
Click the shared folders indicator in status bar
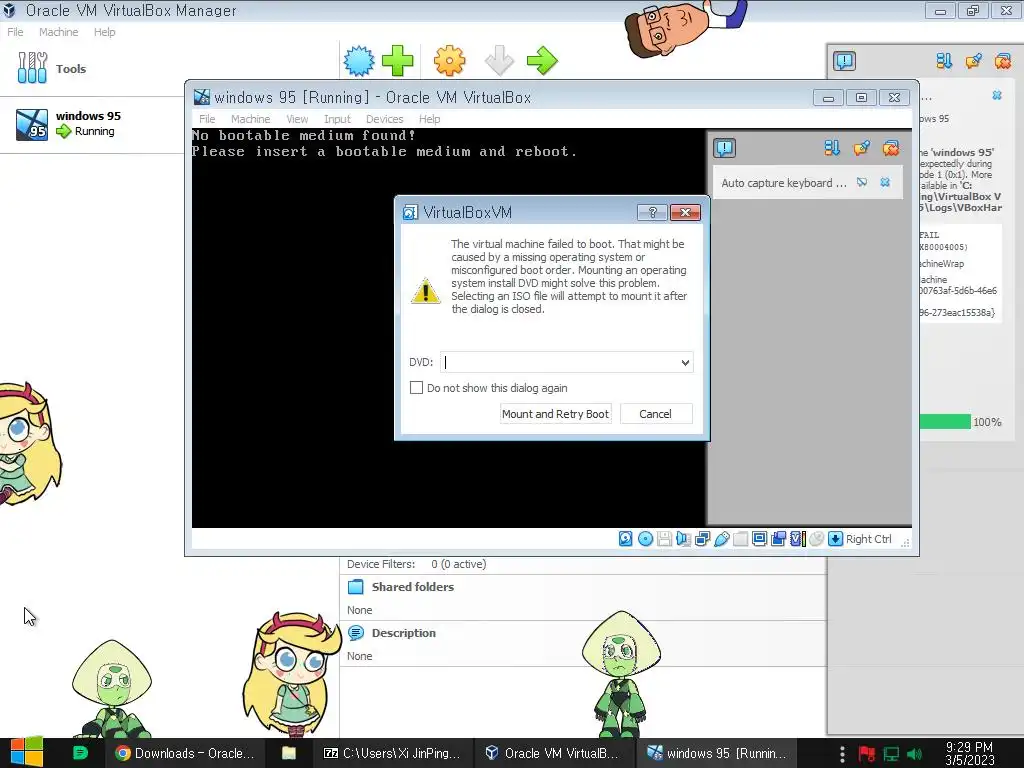741,539
